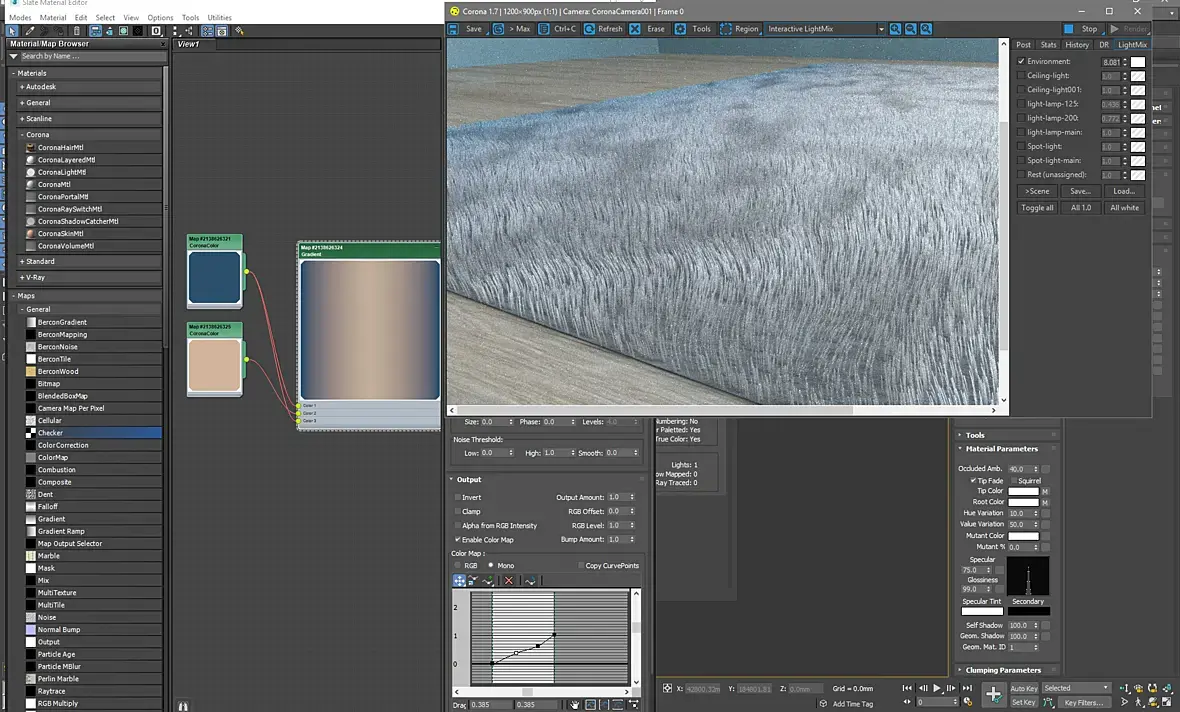Click the Refresh render icon
The width and height of the screenshot is (1180, 712).
[x=589, y=29]
